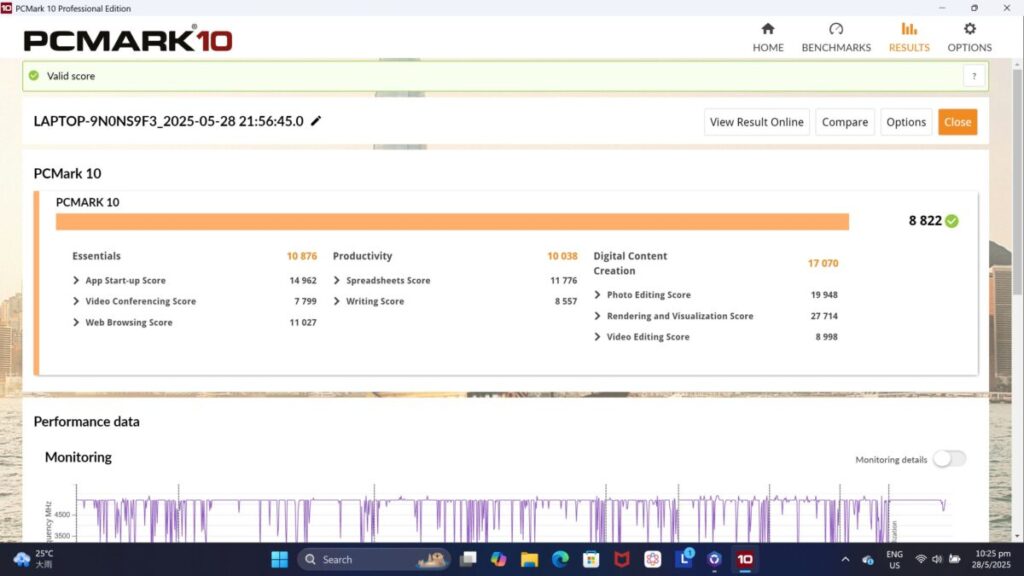Click the PCMark 10 title bar icon
This screenshot has height=576, width=1024.
7,8
